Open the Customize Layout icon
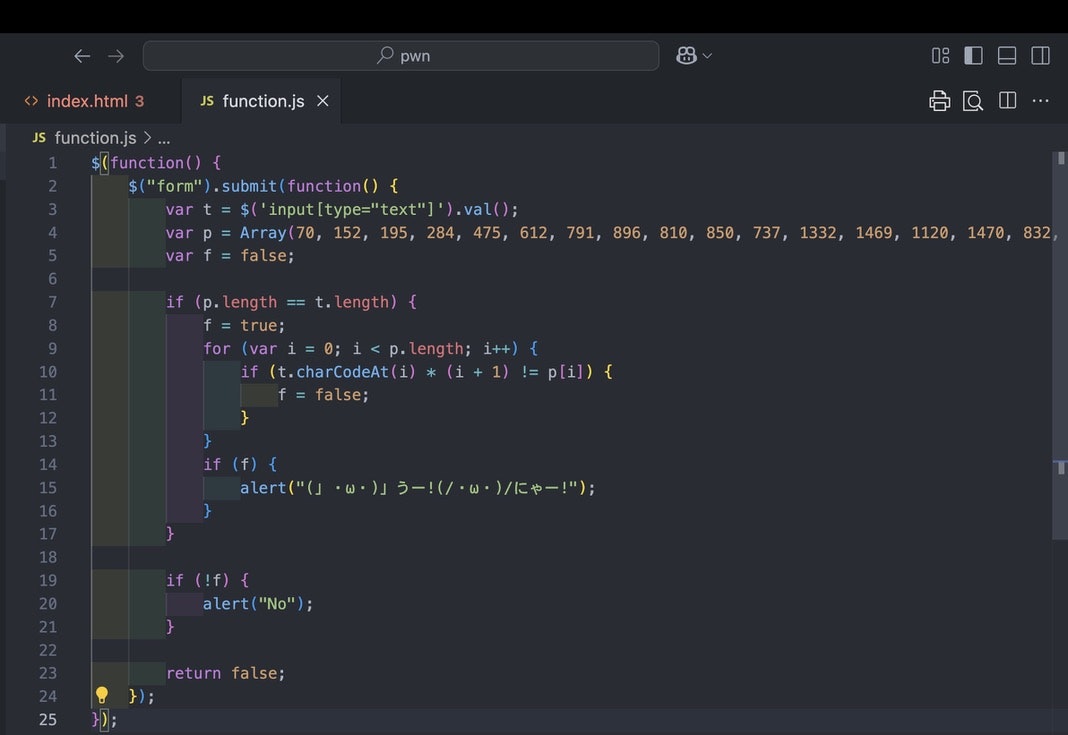Image resolution: width=1068 pixels, height=735 pixels. [x=940, y=56]
